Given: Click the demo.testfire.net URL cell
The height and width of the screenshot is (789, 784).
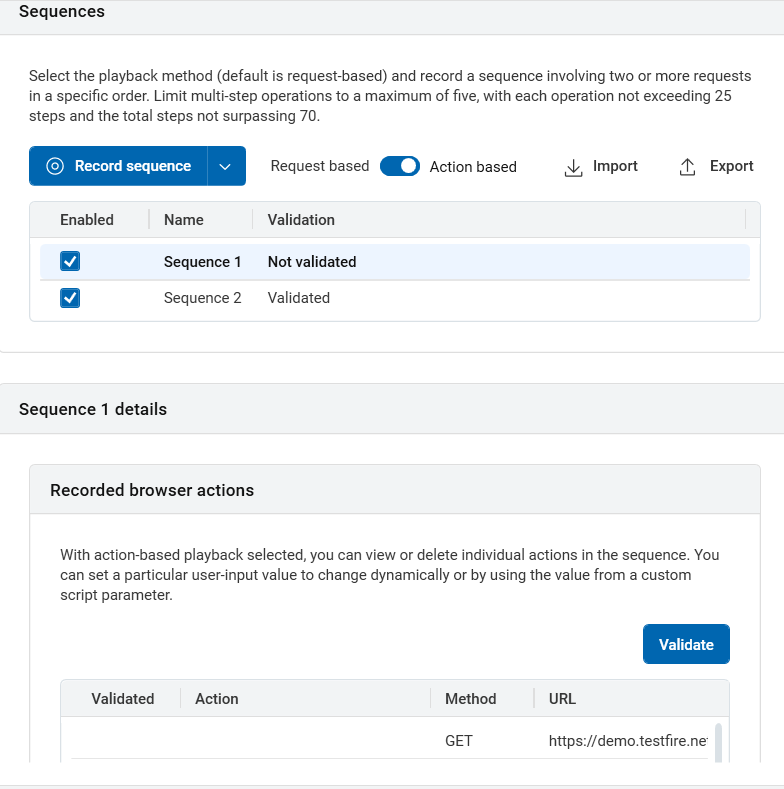Looking at the screenshot, I should [x=628, y=741].
